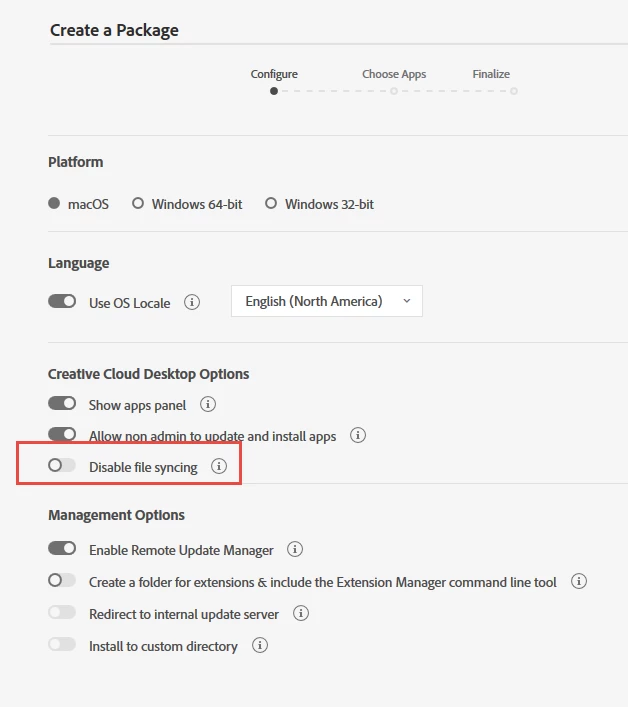Select Windows 64-bit platform
Viewport: 628px width, 707px height.
138,203
